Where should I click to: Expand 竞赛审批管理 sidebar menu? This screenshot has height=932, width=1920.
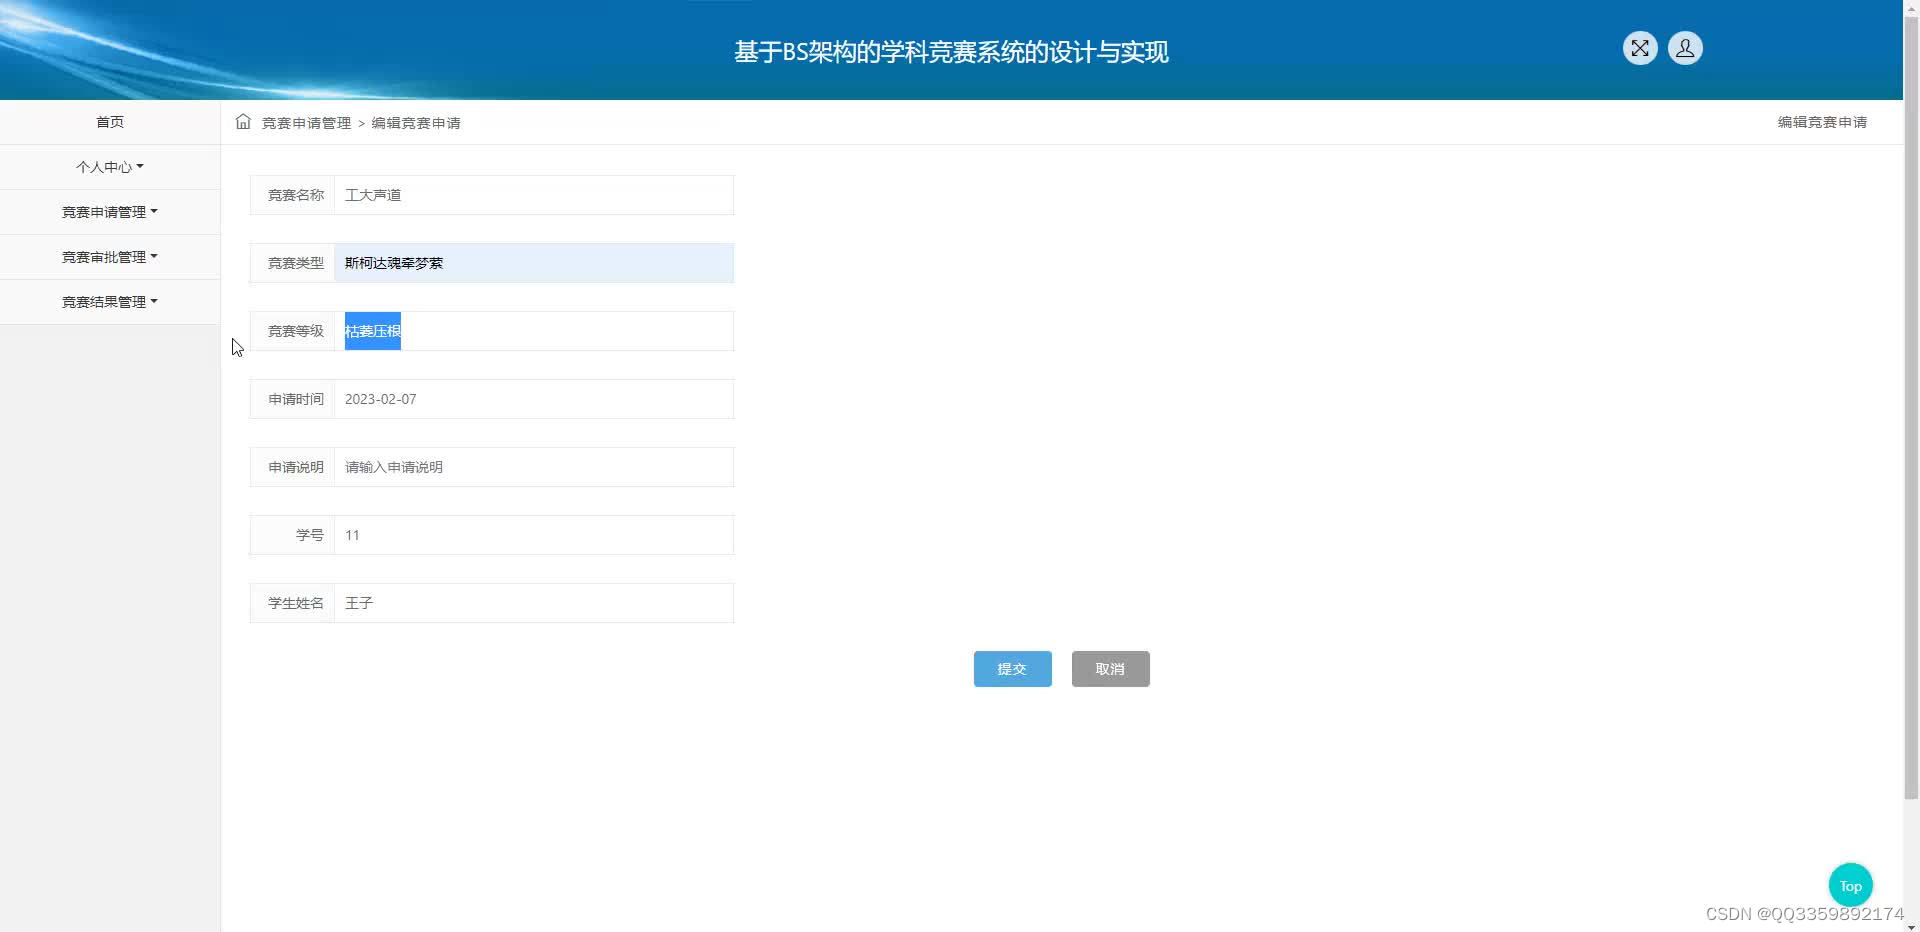110,257
